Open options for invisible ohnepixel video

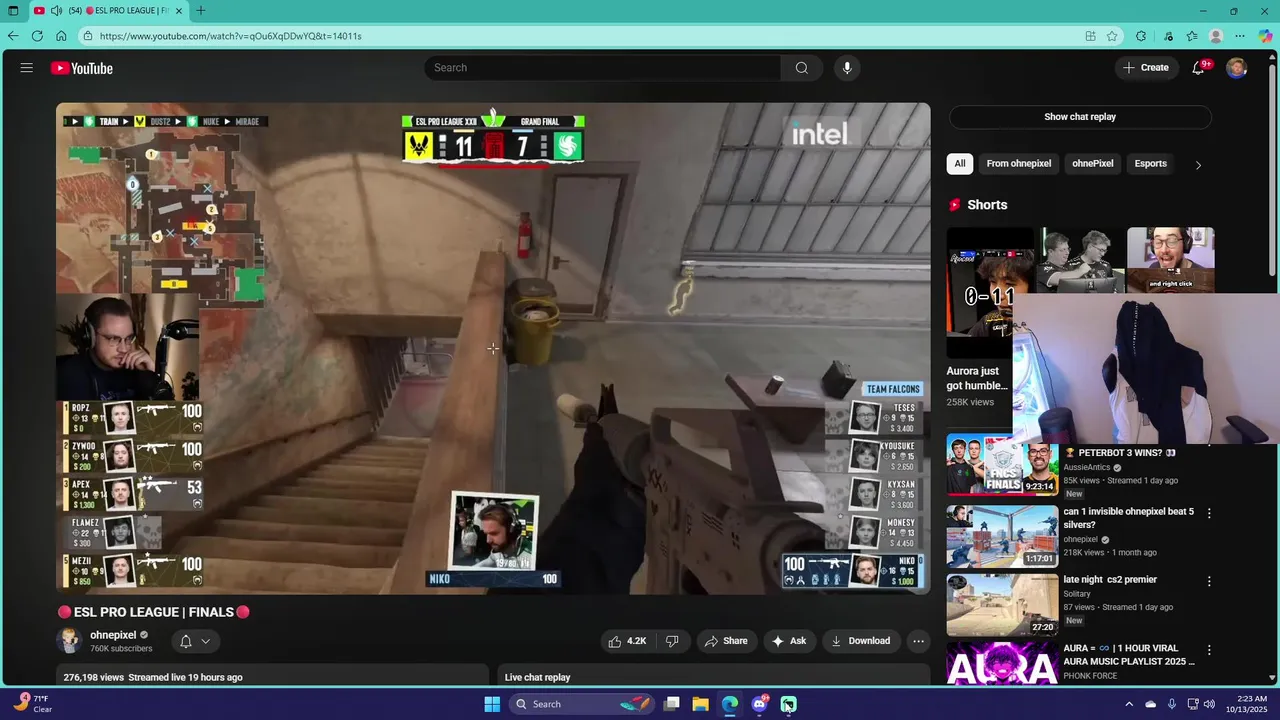1209,513
